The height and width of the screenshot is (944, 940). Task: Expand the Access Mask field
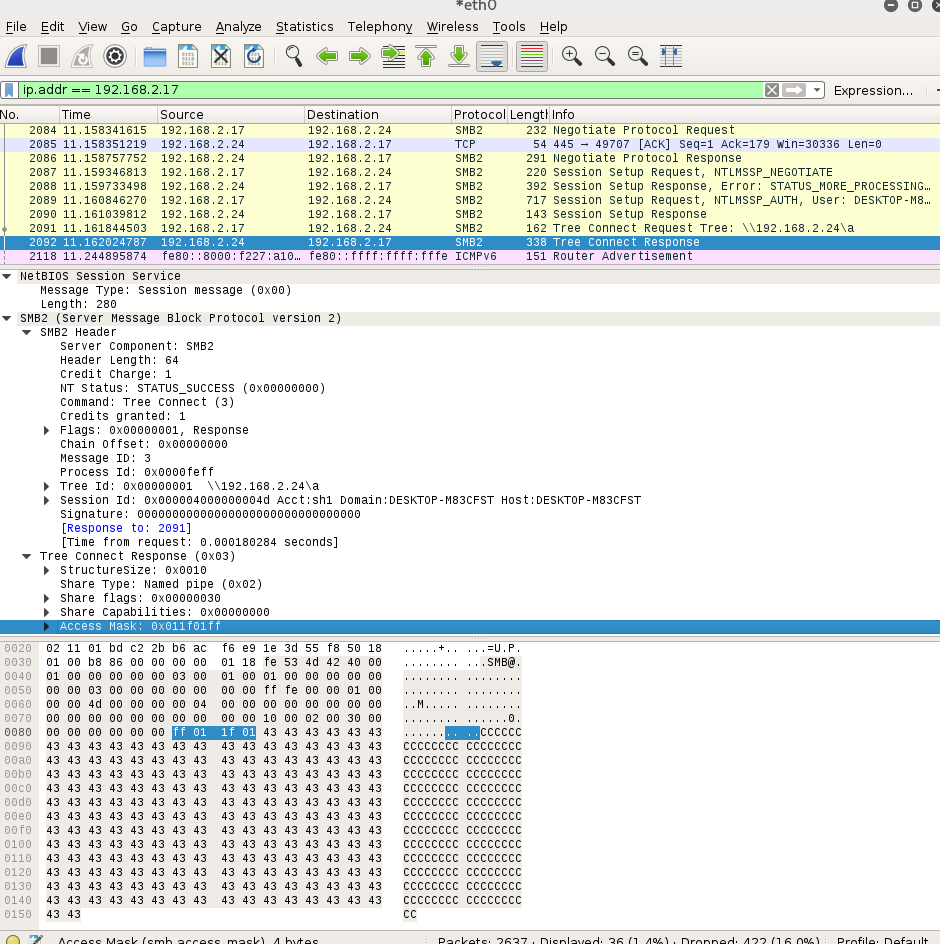point(47,627)
